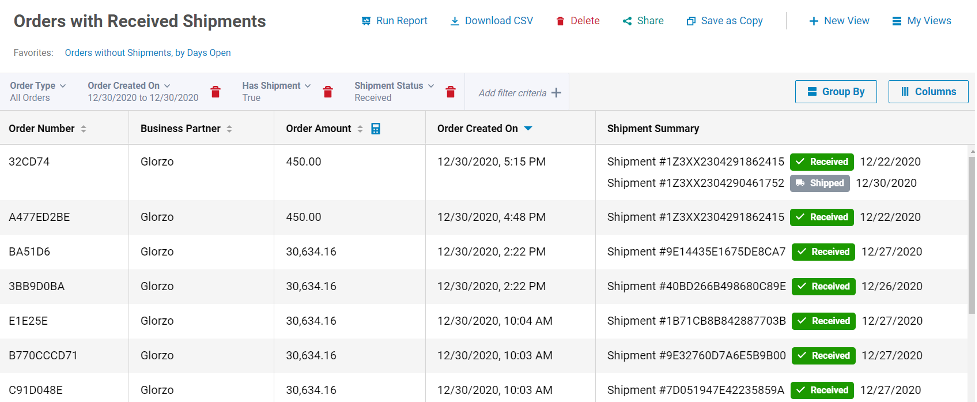Screen dimensions: 977x402
Task: Select order number 32CD74
Action: coord(29,162)
